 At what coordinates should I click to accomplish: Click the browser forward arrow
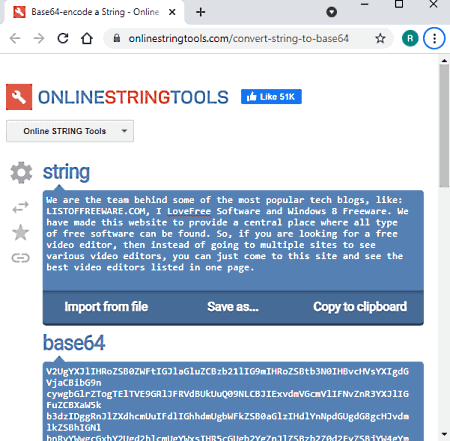pyautogui.click(x=39, y=39)
